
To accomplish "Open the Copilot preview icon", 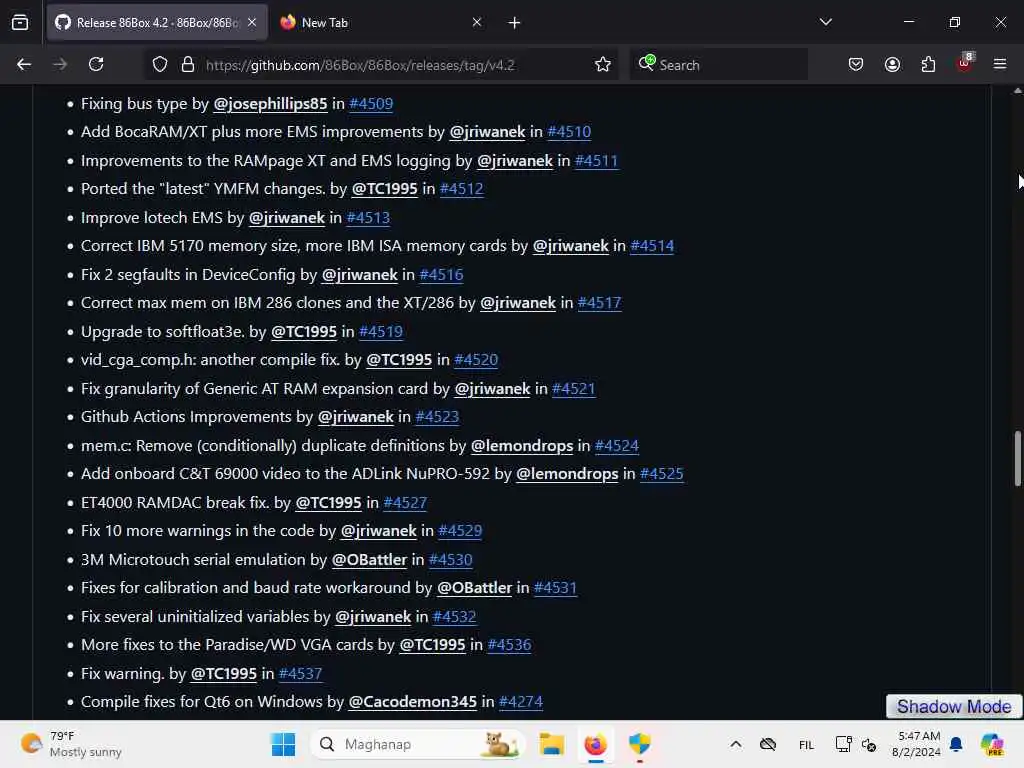I will click(x=992, y=744).
